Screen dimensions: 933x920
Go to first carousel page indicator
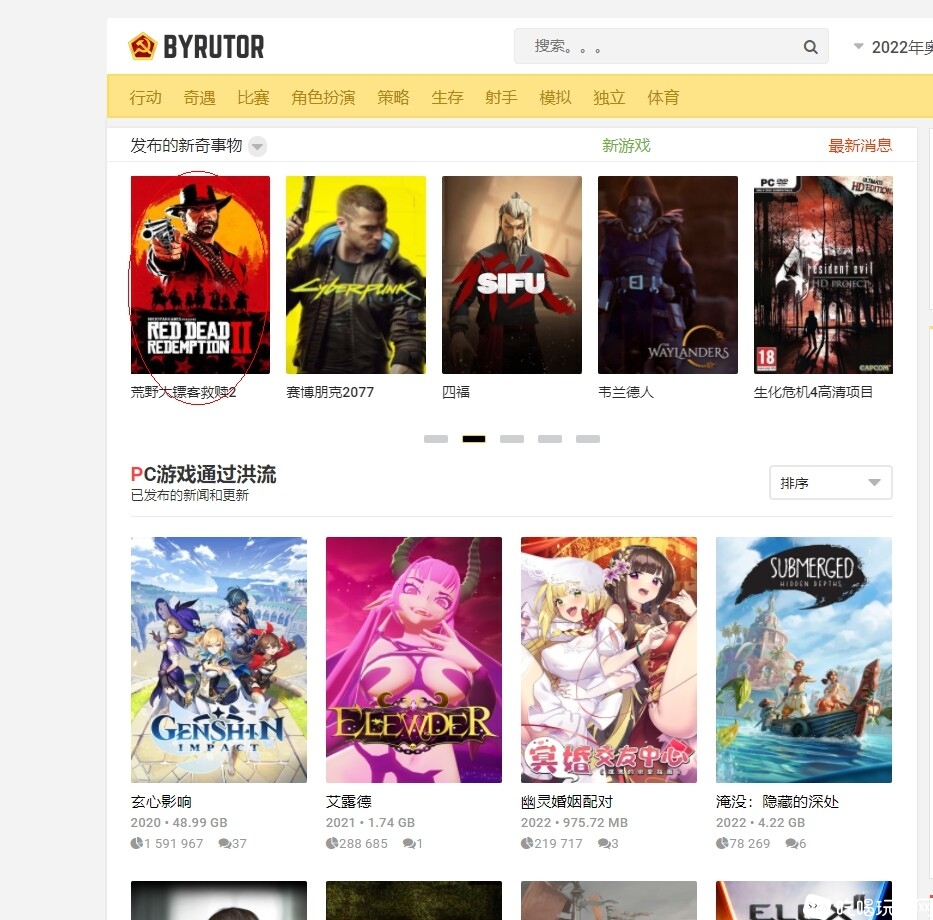436,439
